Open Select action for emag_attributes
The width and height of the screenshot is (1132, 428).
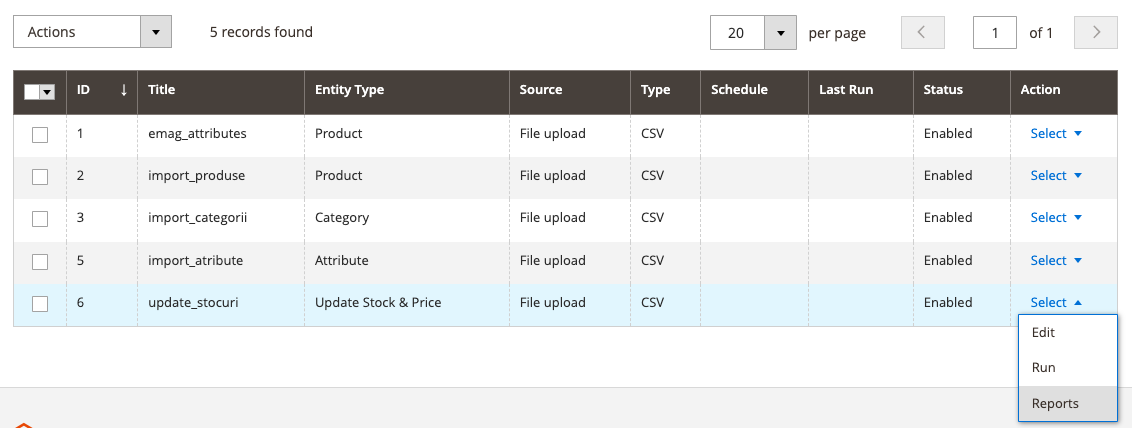point(1056,134)
